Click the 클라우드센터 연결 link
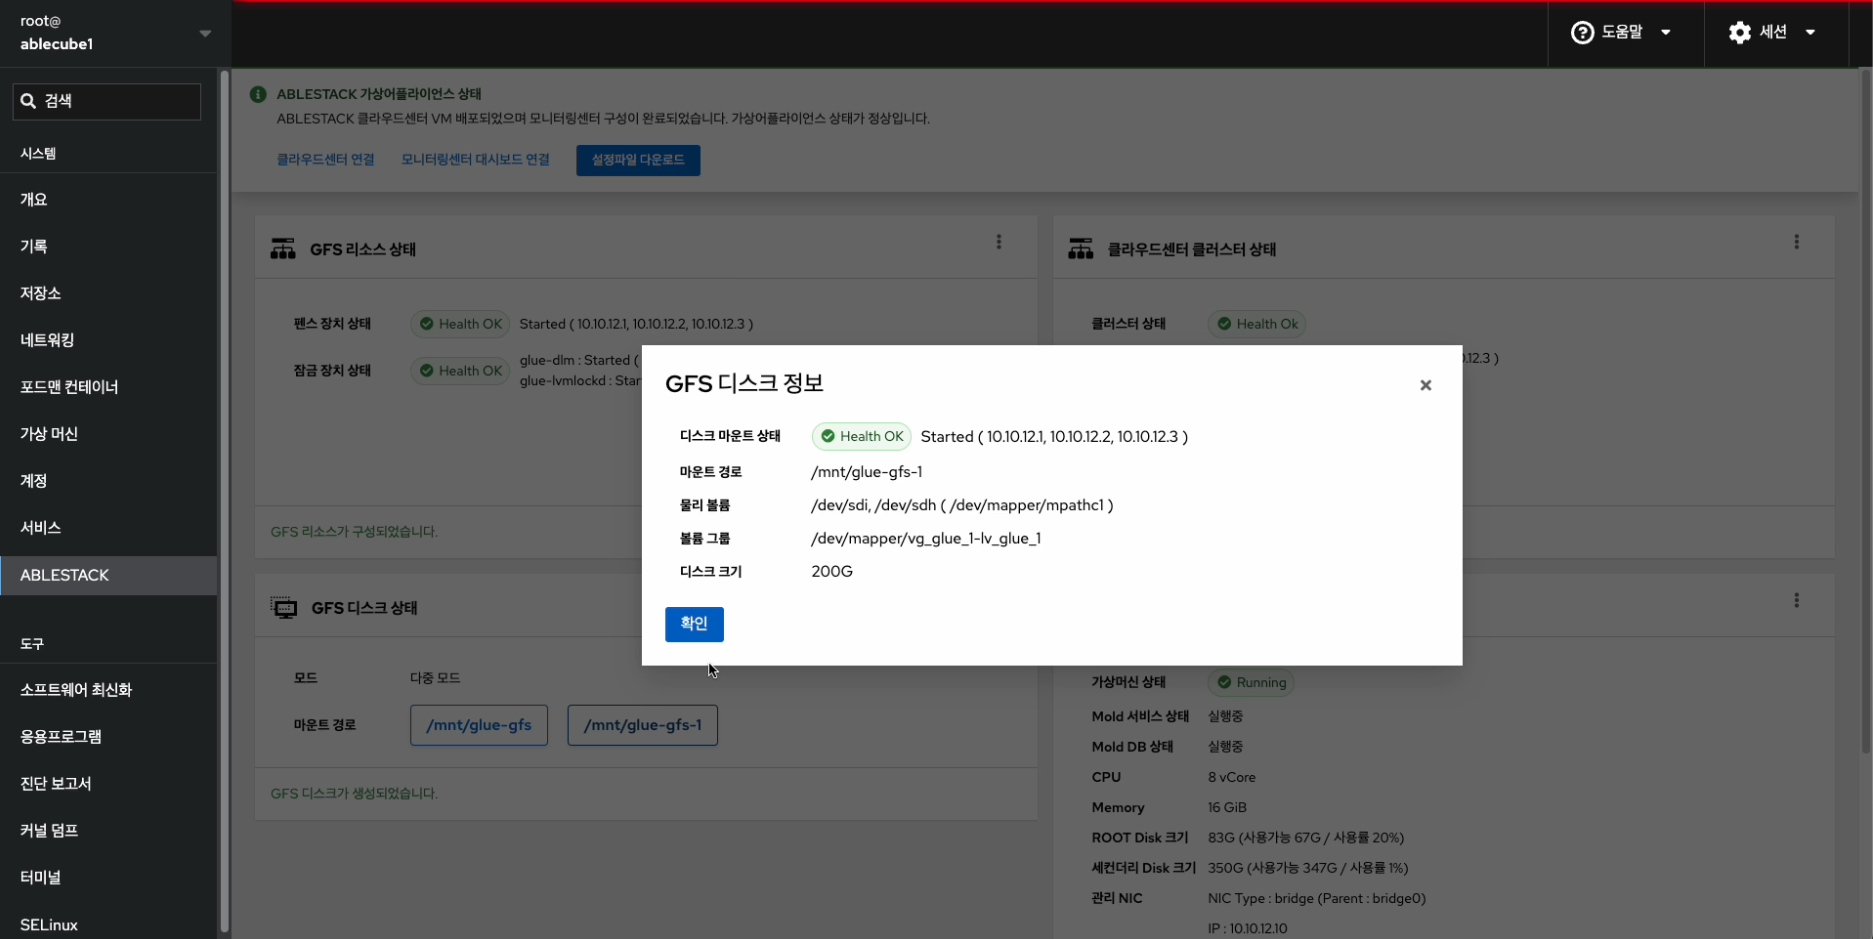The height and width of the screenshot is (939, 1873). [325, 160]
